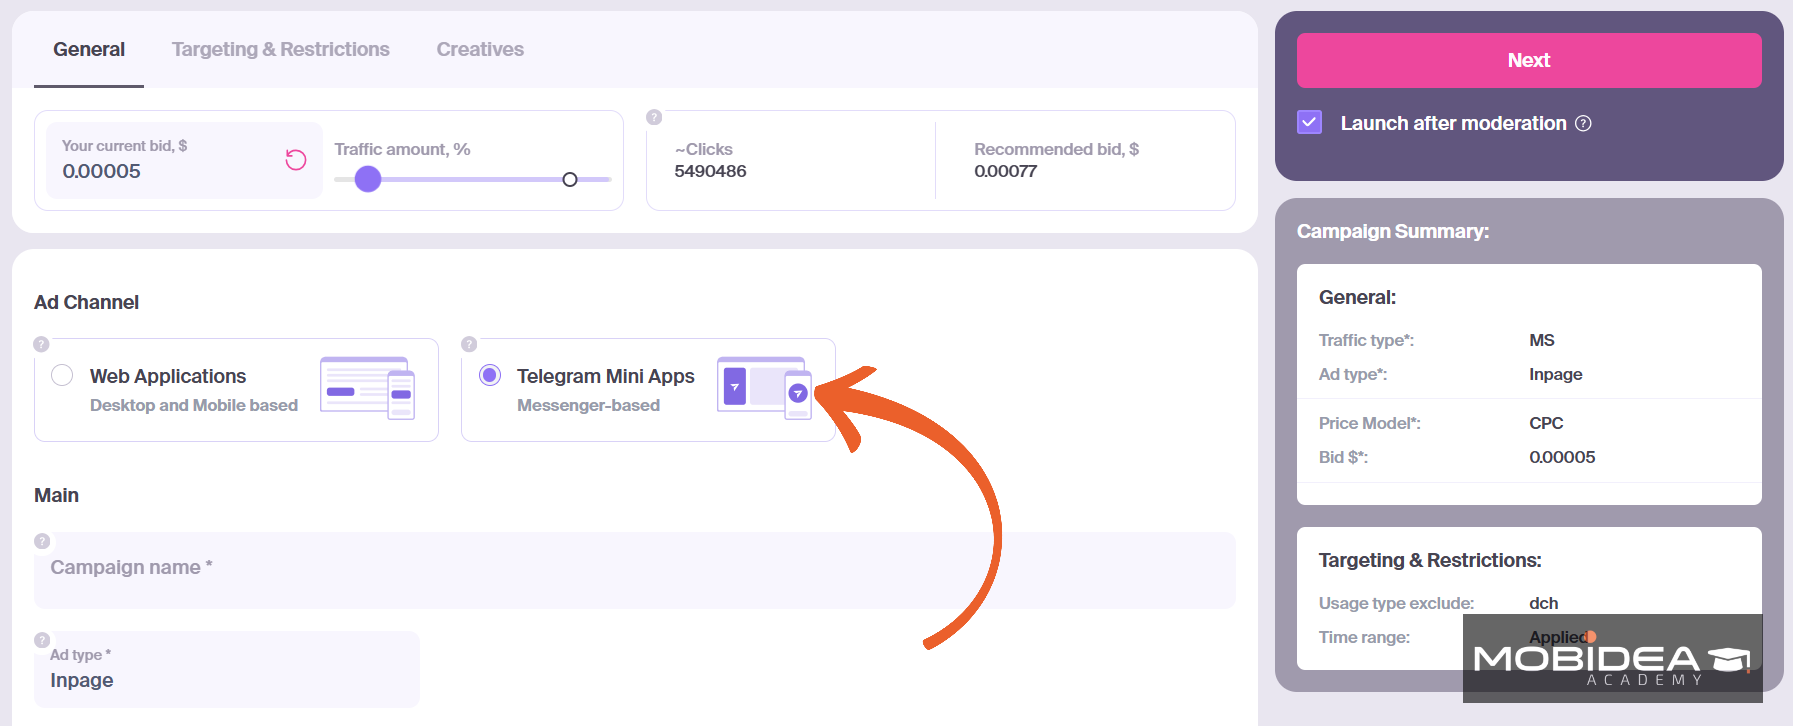This screenshot has width=1793, height=726.
Task: Open the help icon for Campaign name
Action: coord(42,541)
